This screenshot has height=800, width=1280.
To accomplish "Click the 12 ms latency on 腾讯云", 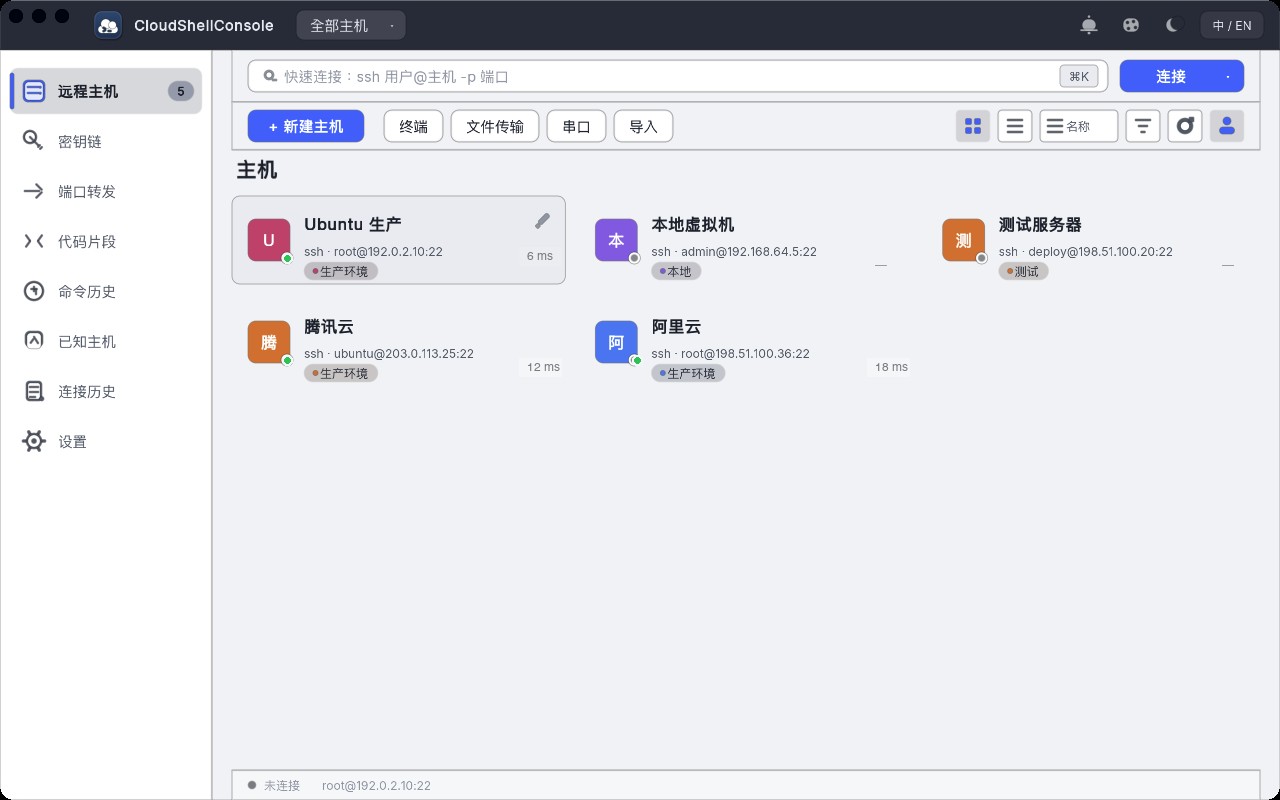I will coord(543,367).
